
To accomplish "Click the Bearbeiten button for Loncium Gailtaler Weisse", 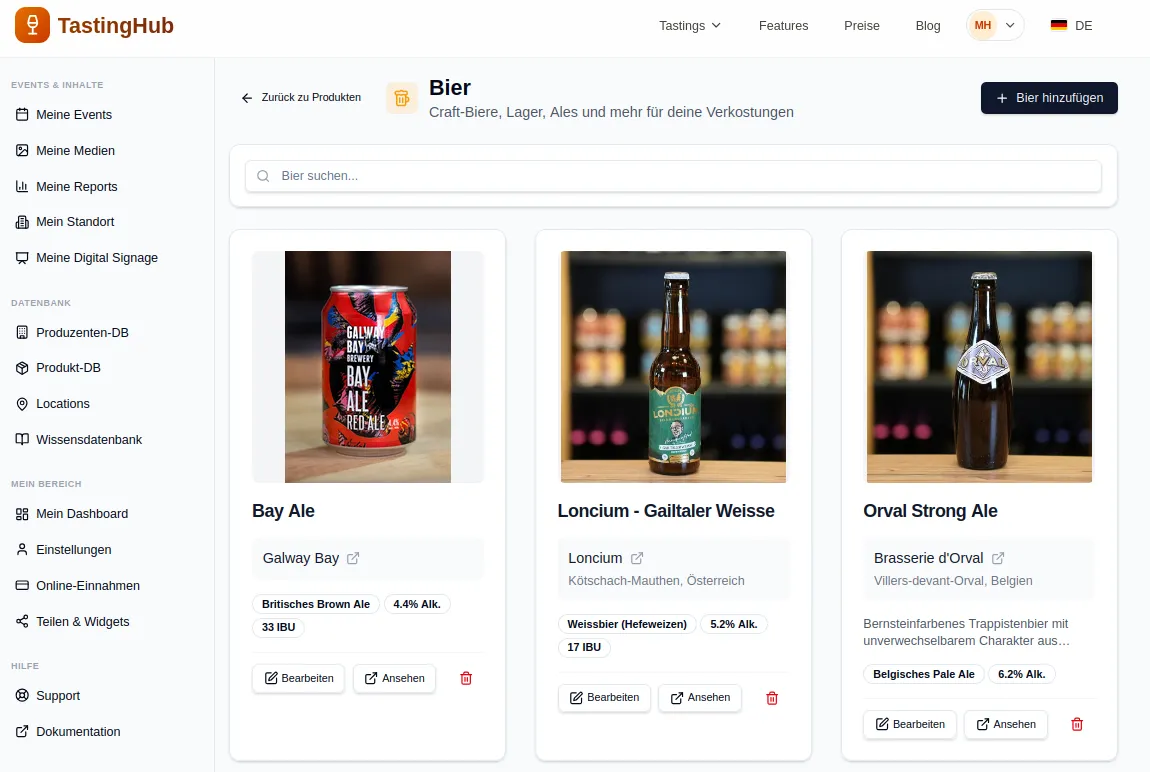I will coord(604,698).
